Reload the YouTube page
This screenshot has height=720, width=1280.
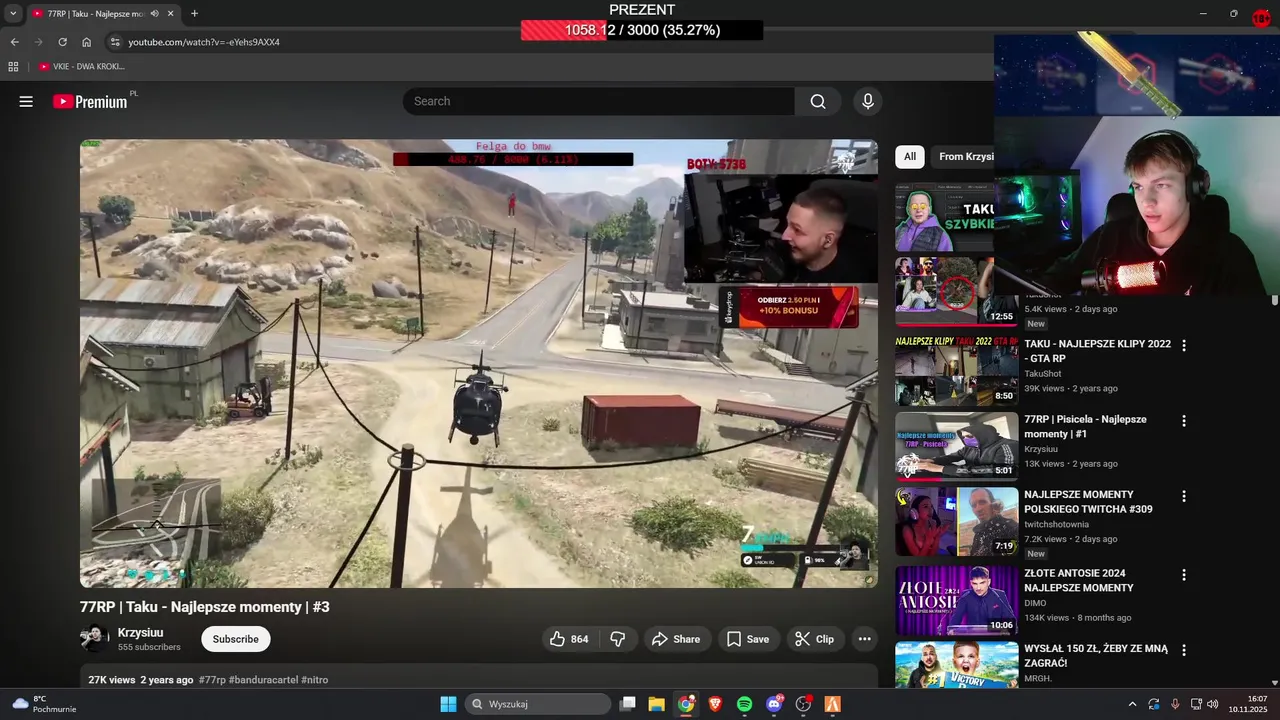pos(62,42)
